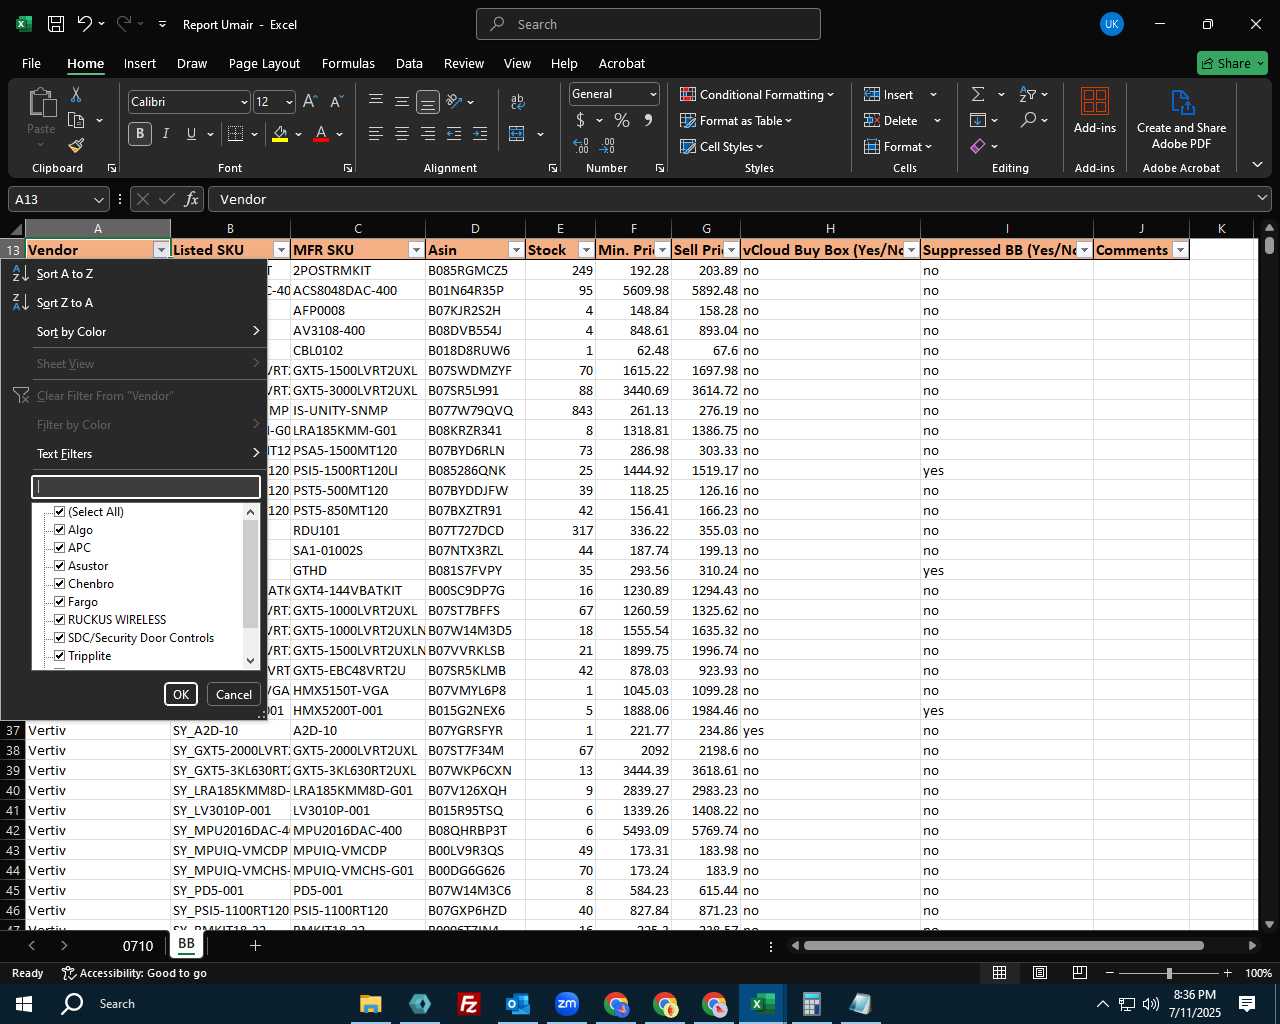The width and height of the screenshot is (1280, 1024).
Task: Switch to the Data tab
Action: (409, 63)
